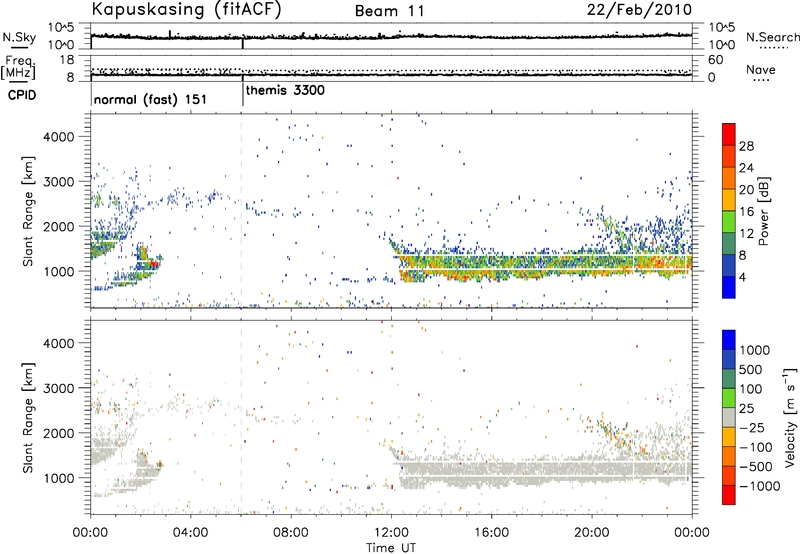The image size is (800, 554).
Task: Click the red high-power patch near 02:30
Action: point(154,264)
